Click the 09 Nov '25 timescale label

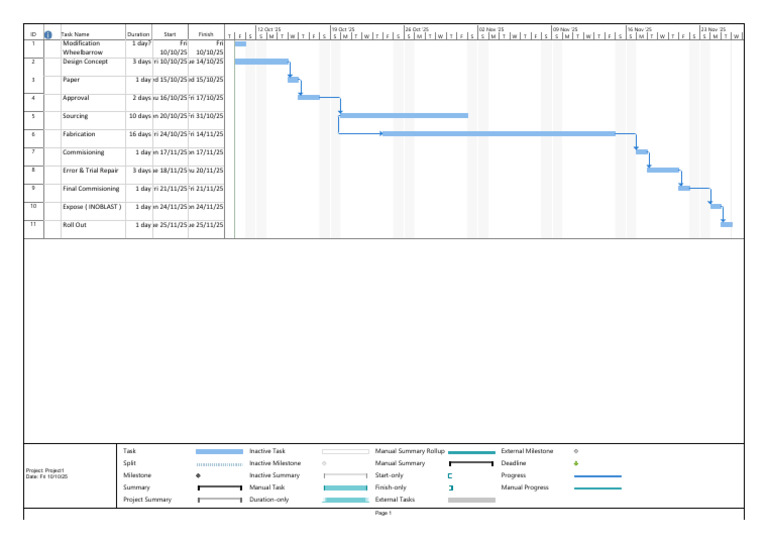click(x=565, y=29)
